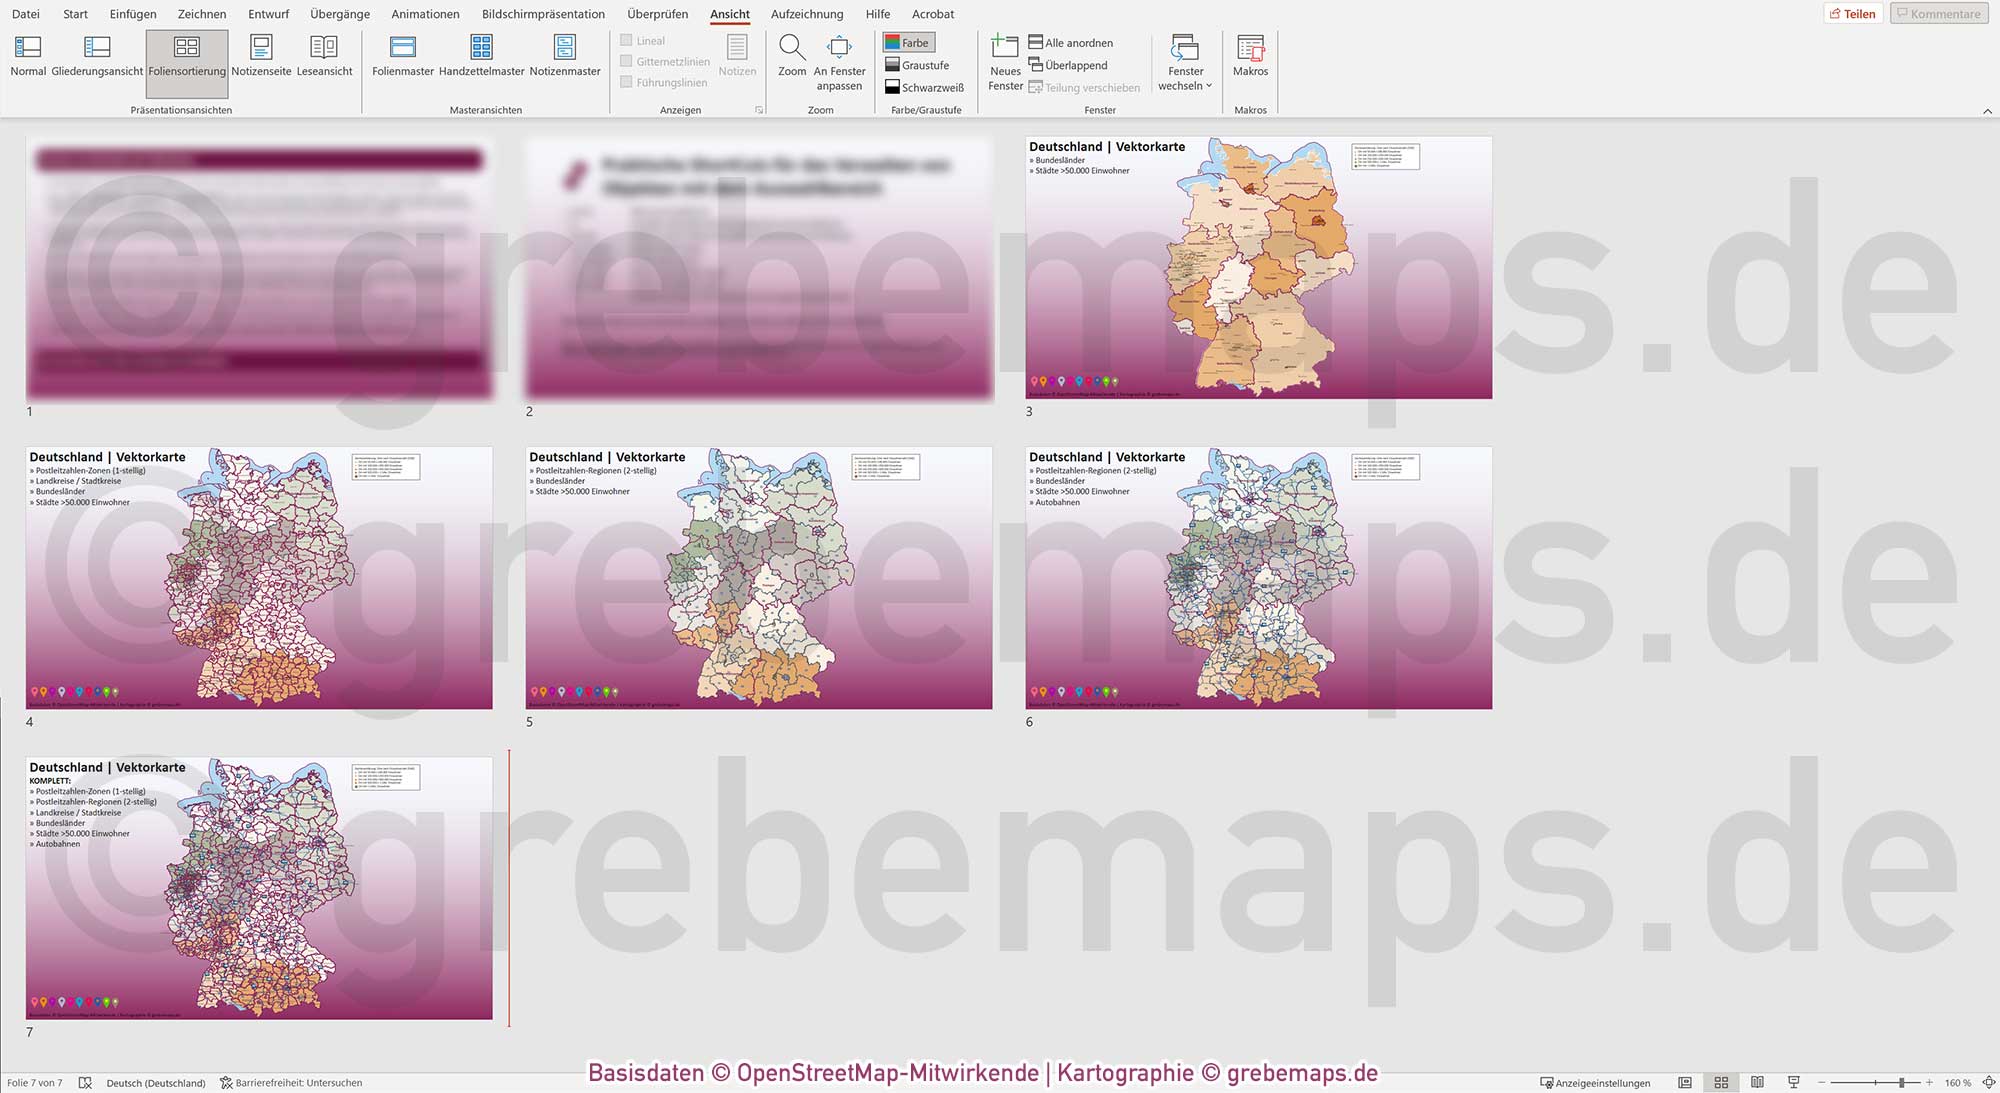The image size is (2000, 1093).
Task: Enable the Führungslinien checkbox
Action: click(x=626, y=82)
